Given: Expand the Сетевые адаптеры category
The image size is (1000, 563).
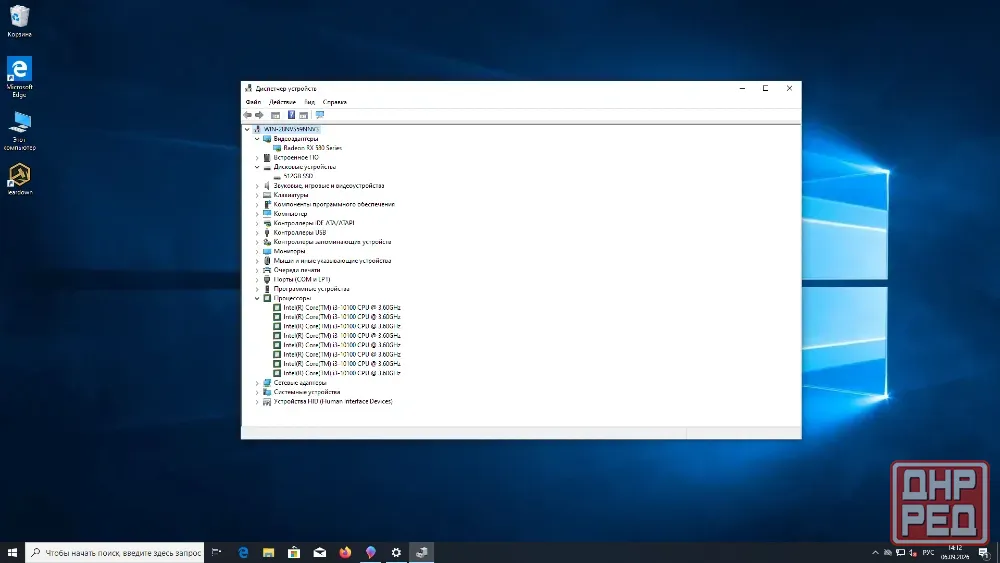Looking at the screenshot, I should click(257, 383).
